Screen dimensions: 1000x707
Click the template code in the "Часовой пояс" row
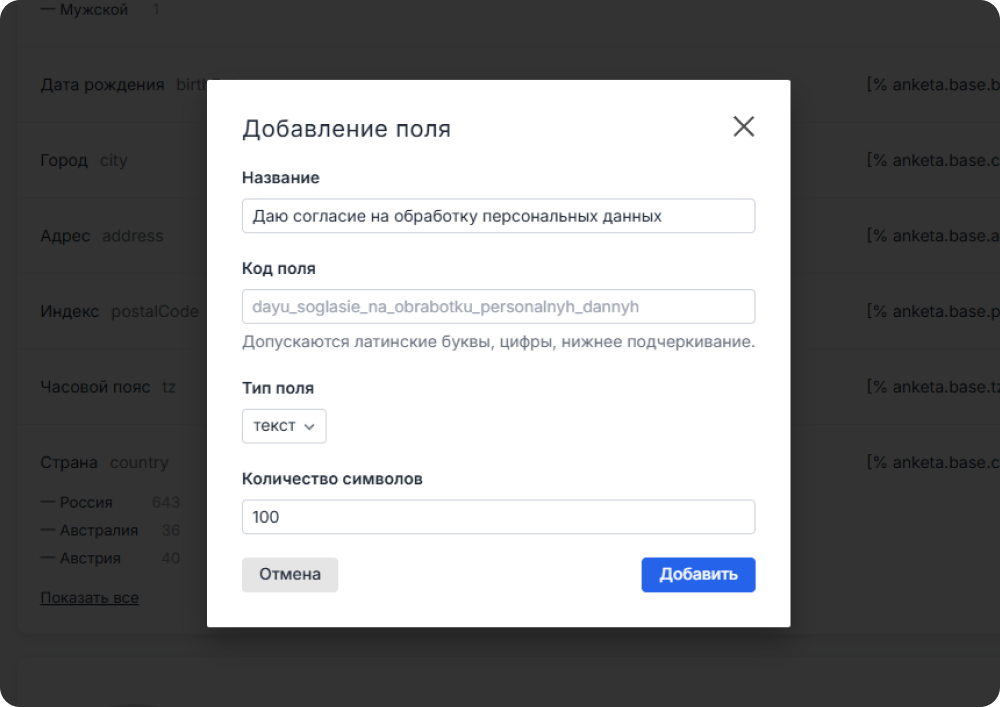coord(932,387)
